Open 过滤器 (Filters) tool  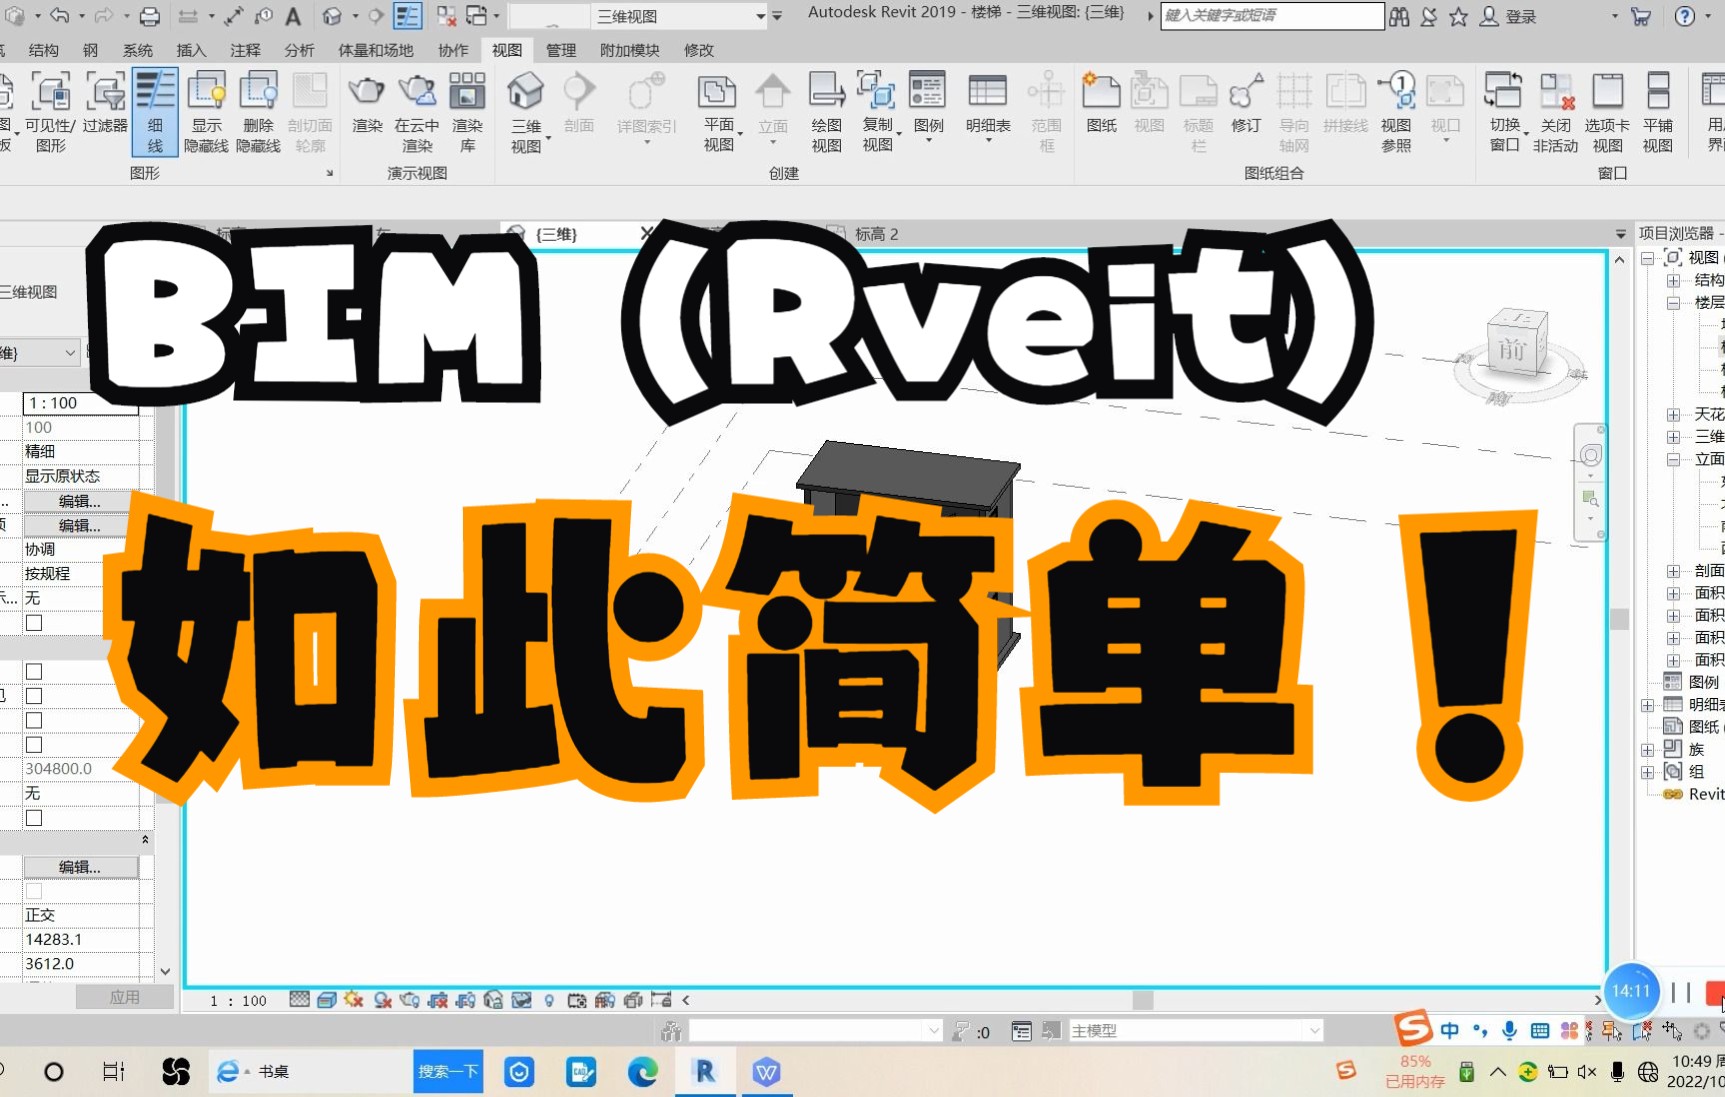point(105,104)
